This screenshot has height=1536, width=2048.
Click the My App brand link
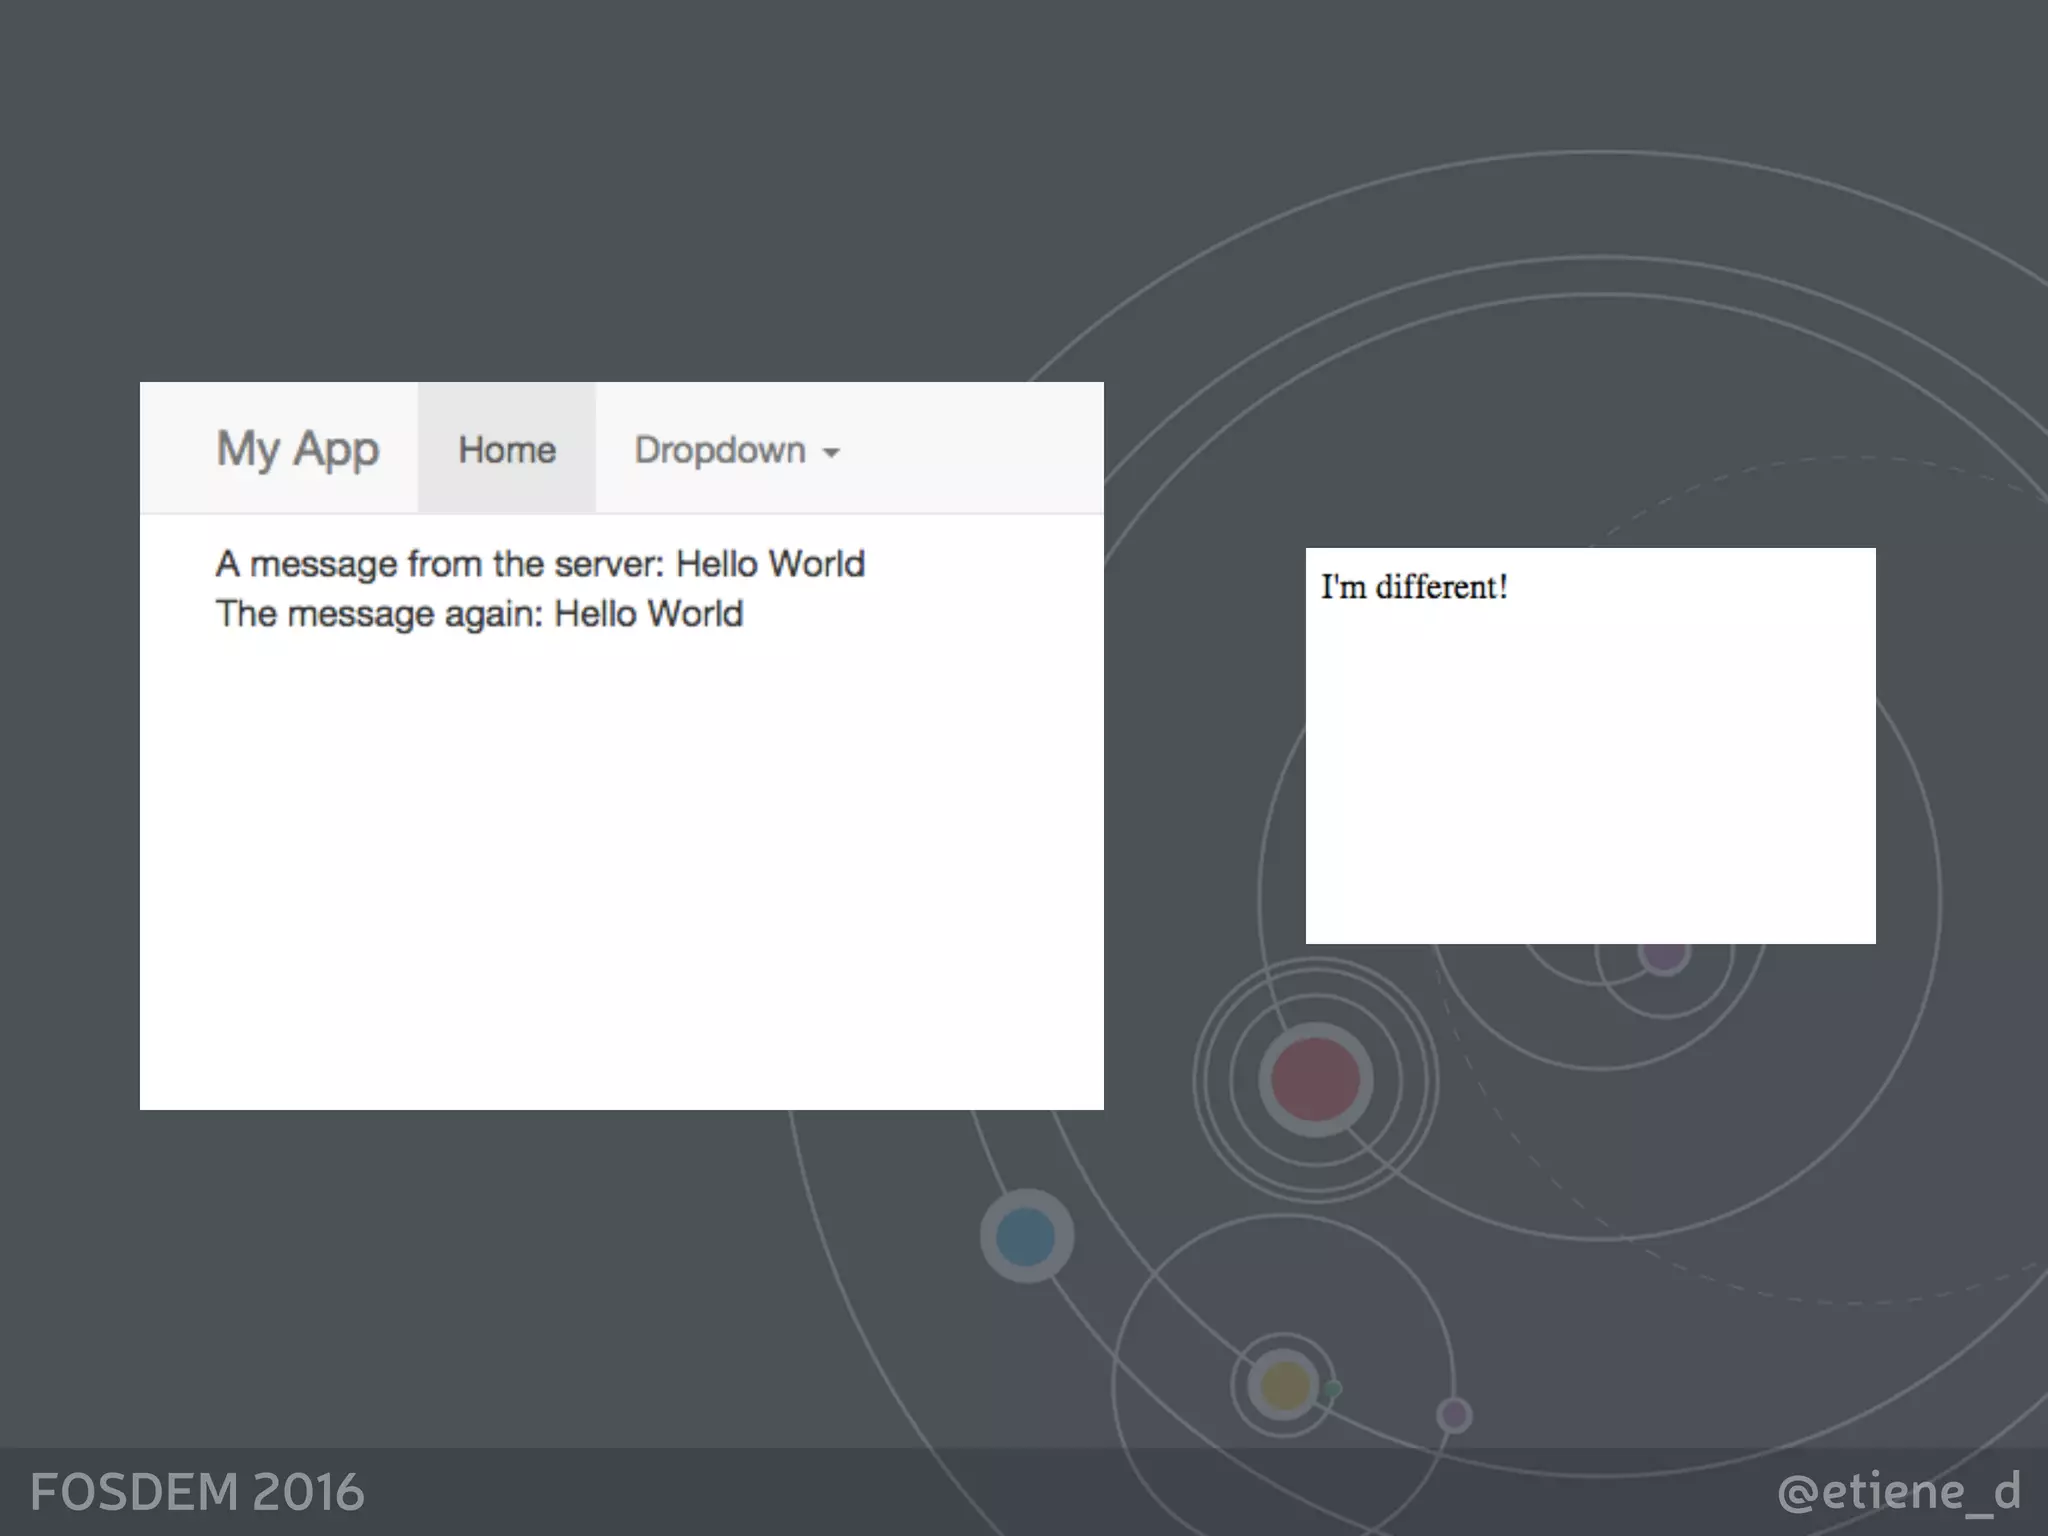[x=297, y=449]
